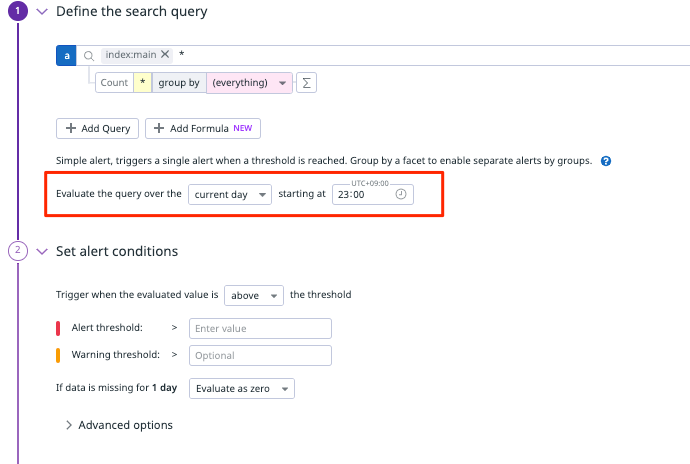Click the step 2 circle marker
This screenshot has width=690, height=464.
click(18, 251)
